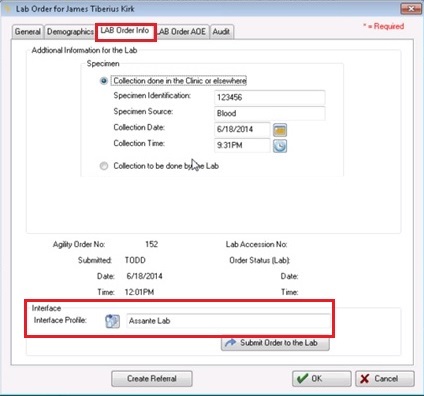Click the Lab Accession No label
The image size is (424, 396).
pos(256,244)
